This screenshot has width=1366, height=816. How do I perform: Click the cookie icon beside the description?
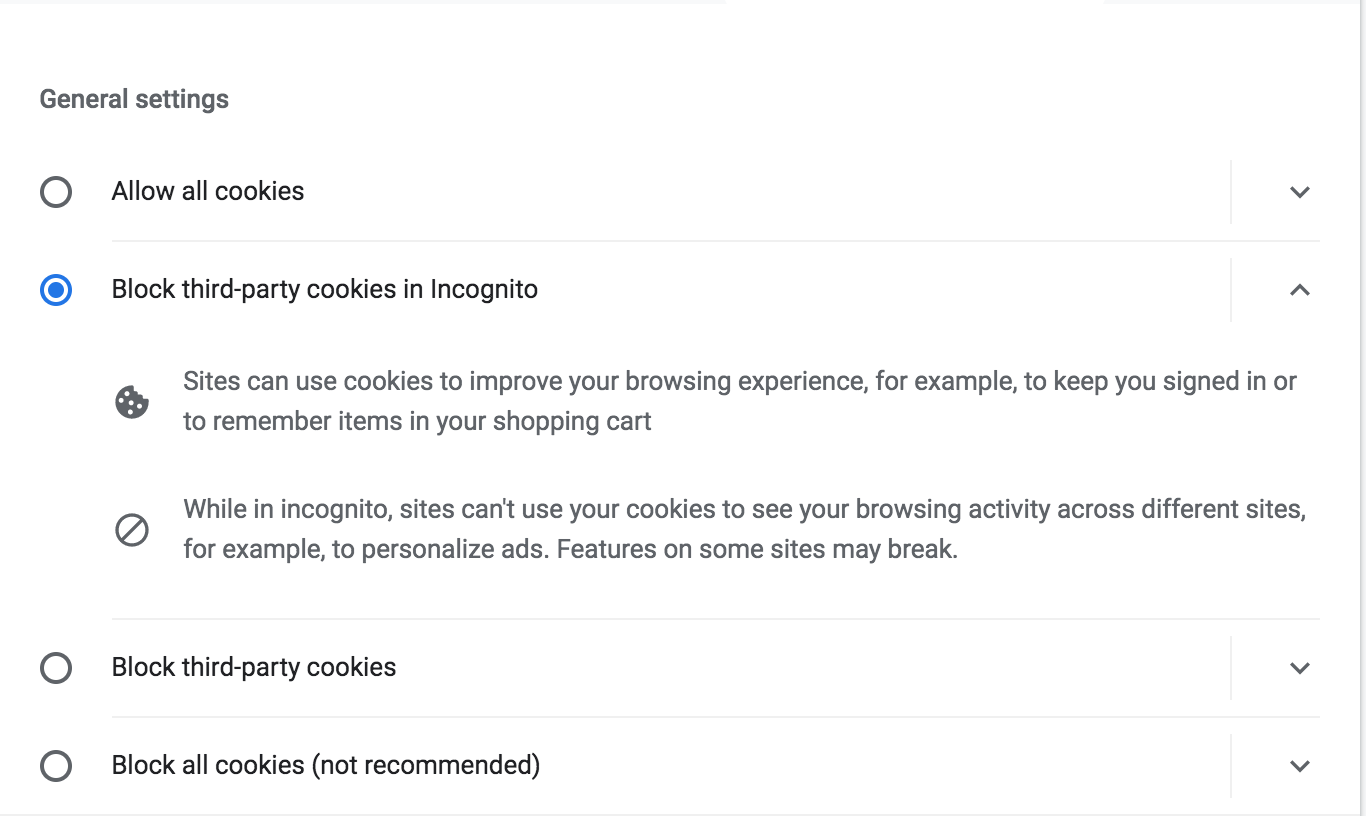point(132,402)
